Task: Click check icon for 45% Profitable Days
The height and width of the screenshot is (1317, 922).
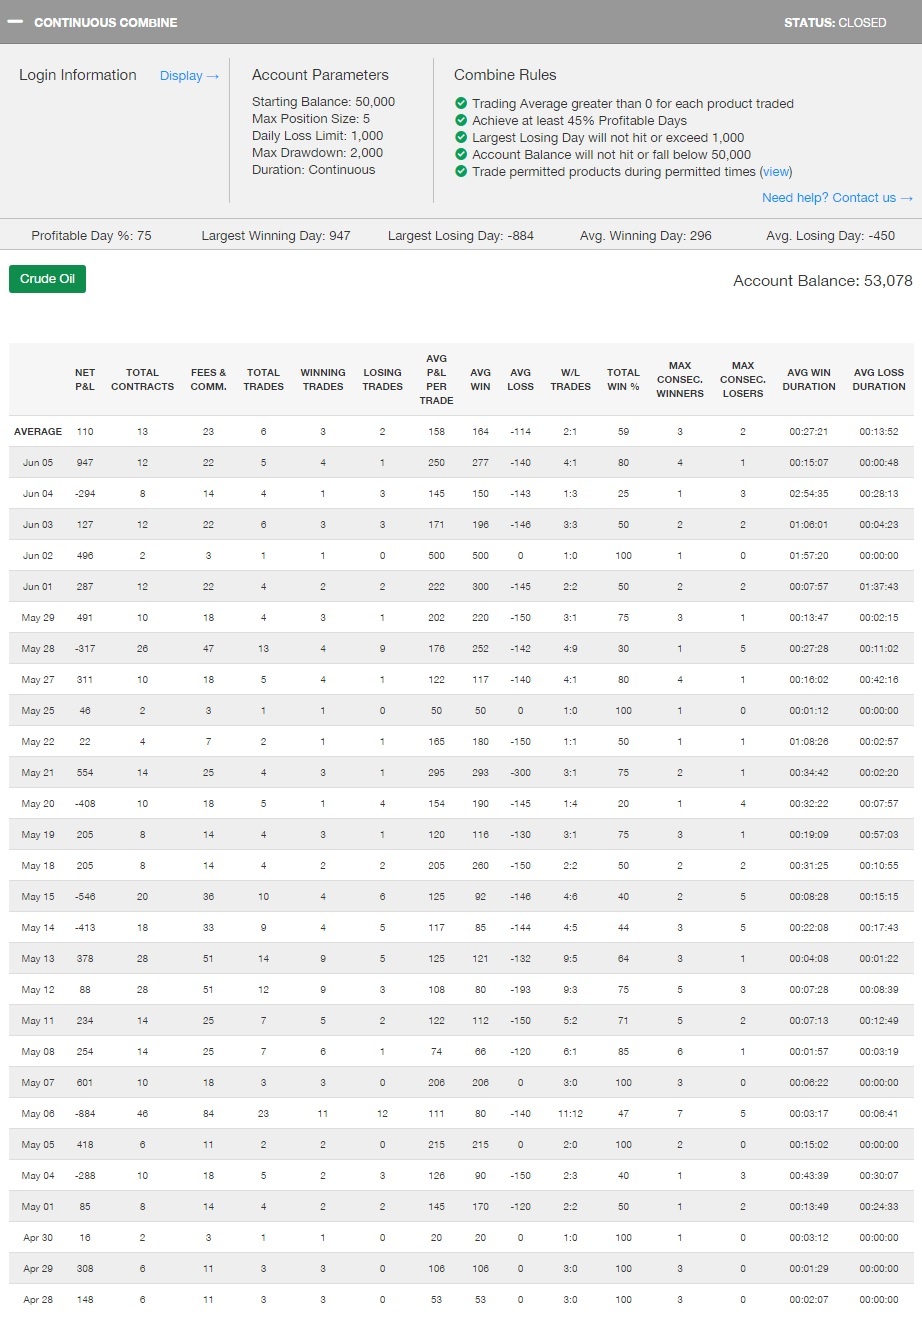Action: point(461,120)
